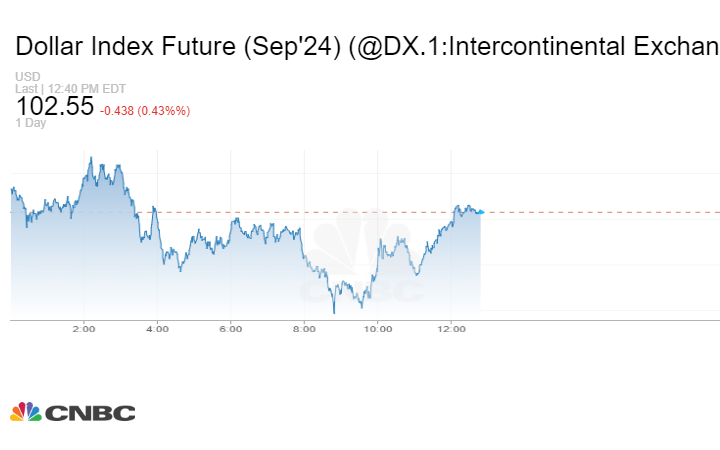Viewport: 720px width, 450px height.
Task: Click the 2:00 time axis label
Action: click(x=84, y=328)
